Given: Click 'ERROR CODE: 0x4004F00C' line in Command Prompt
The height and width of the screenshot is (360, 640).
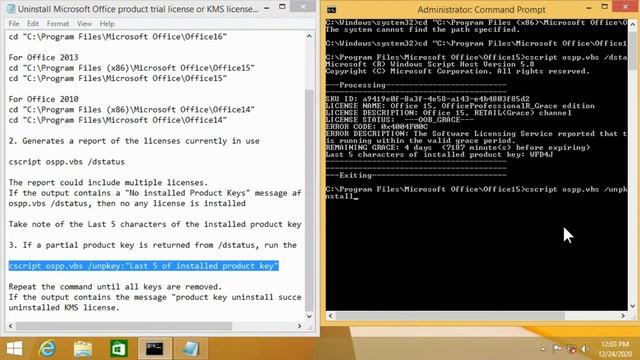Looking at the screenshot, I should coord(376,127).
